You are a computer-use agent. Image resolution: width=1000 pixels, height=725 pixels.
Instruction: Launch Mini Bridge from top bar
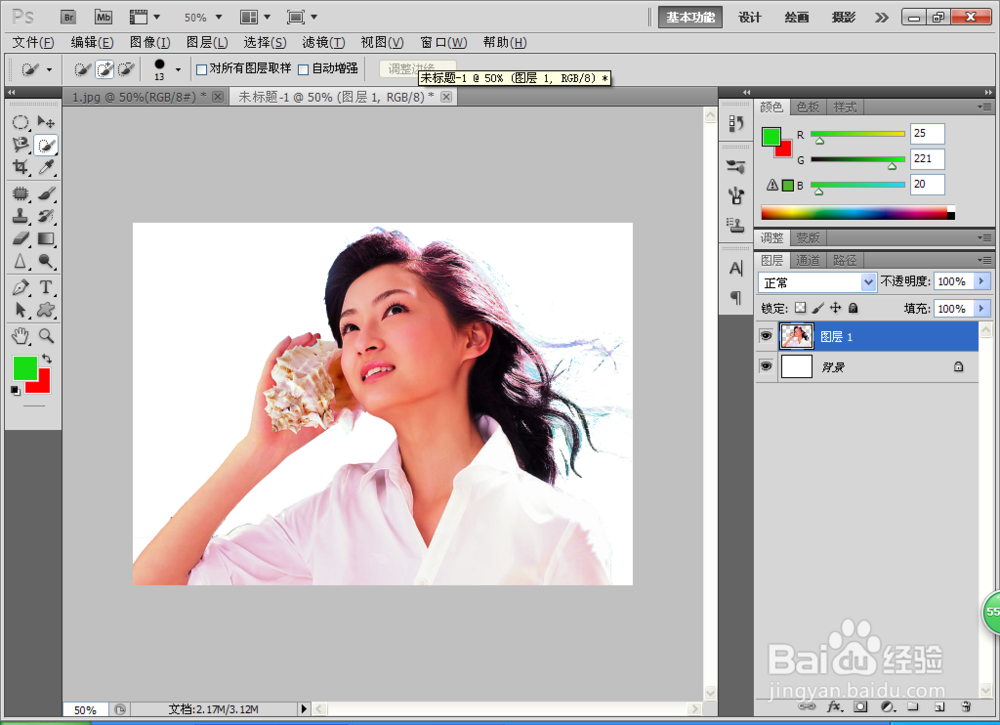coord(103,17)
